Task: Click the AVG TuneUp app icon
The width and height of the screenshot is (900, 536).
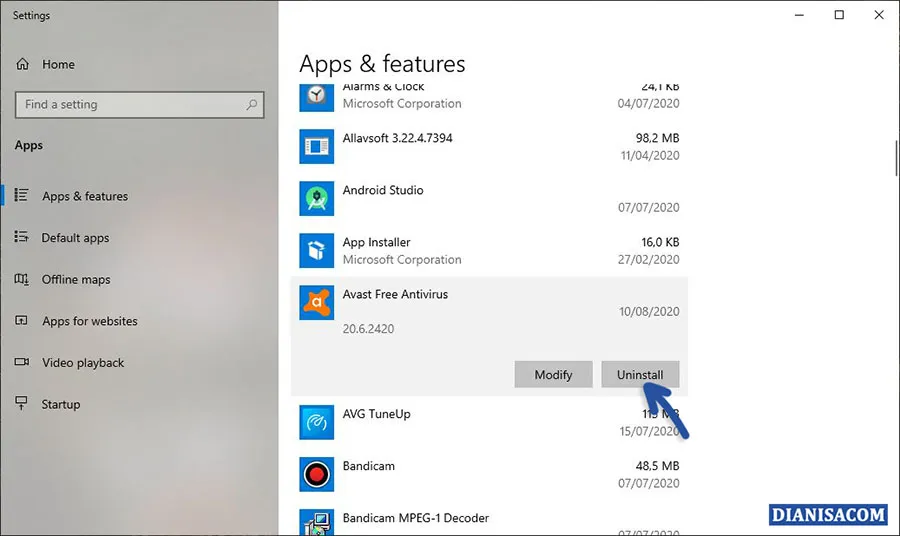Action: click(316, 422)
